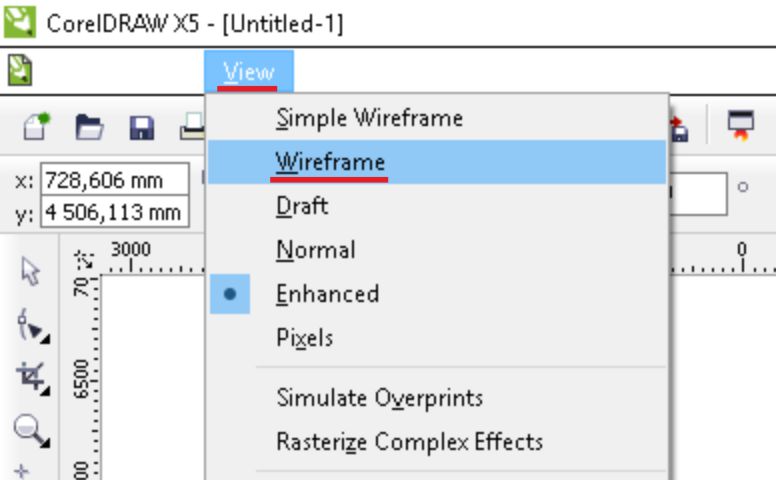Select the Zoom magnifier tool

(32, 430)
